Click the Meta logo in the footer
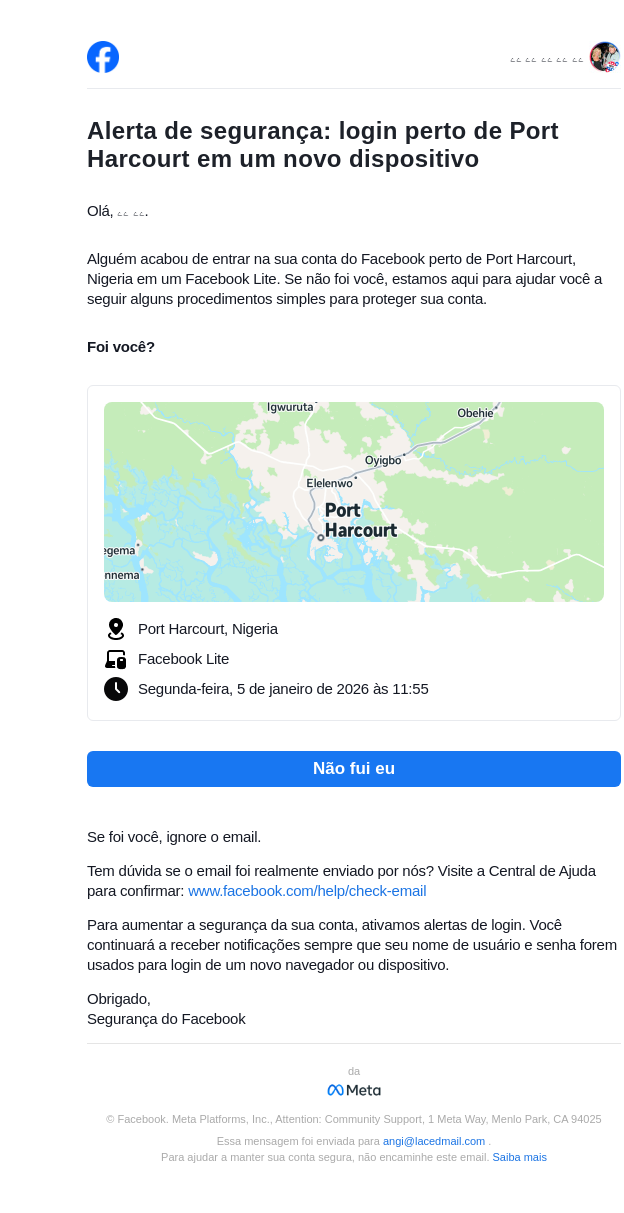This screenshot has width=624, height=1213. click(354, 1090)
